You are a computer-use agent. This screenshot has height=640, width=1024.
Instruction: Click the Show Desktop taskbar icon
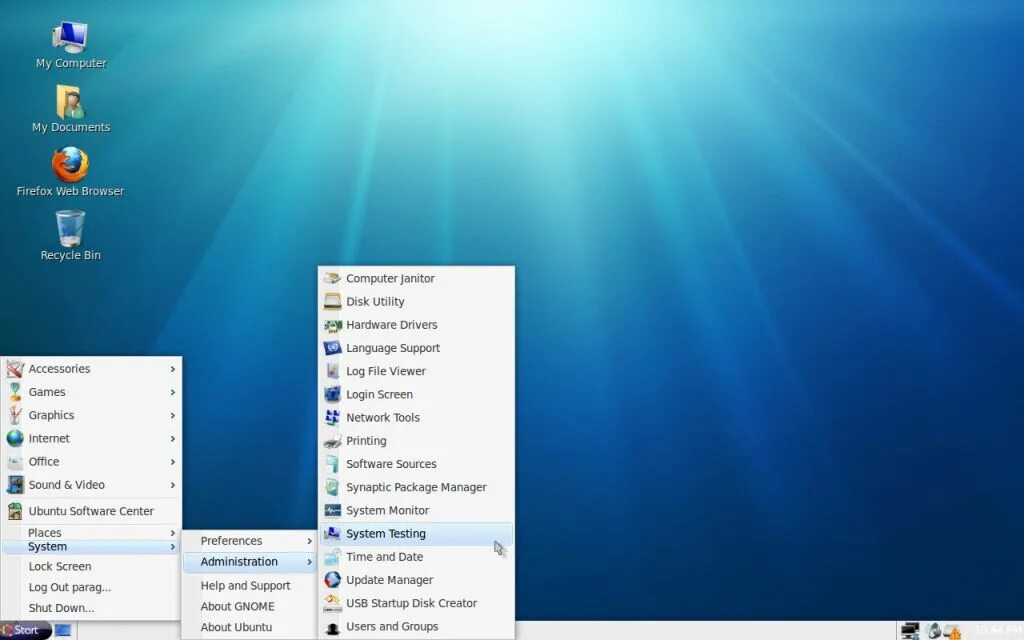click(x=63, y=630)
